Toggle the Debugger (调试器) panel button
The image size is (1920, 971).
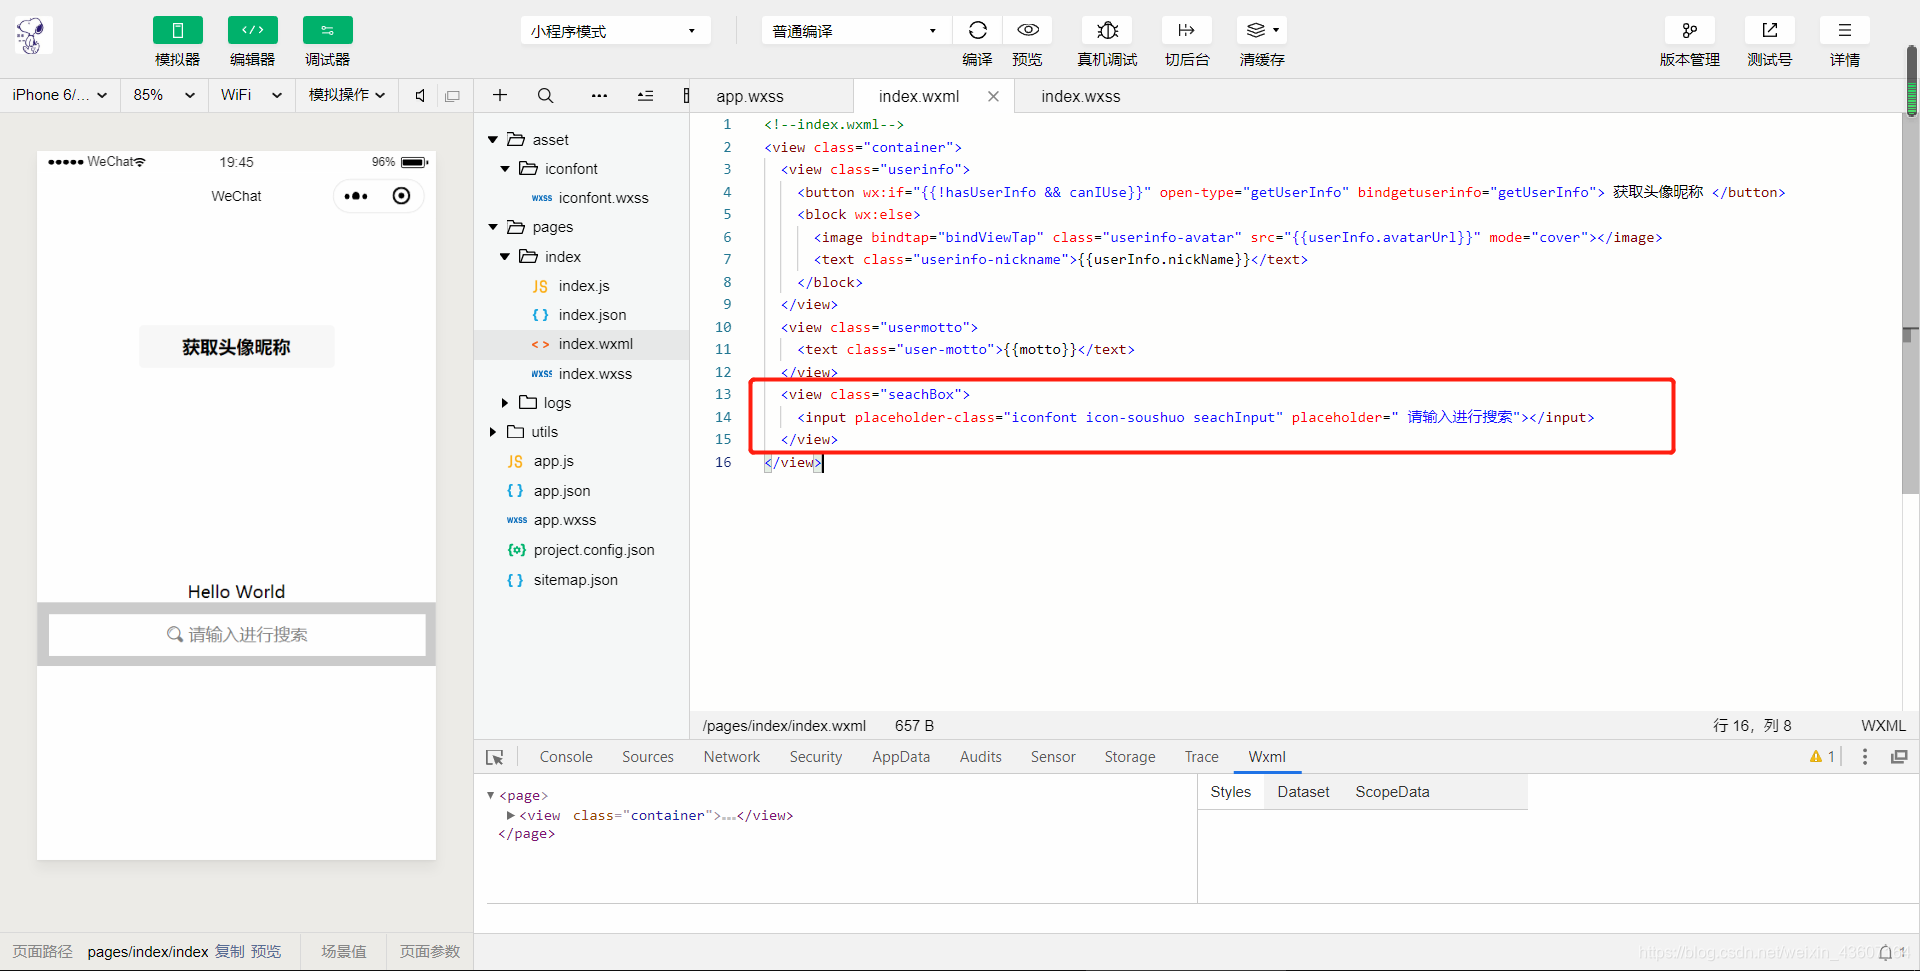click(328, 30)
